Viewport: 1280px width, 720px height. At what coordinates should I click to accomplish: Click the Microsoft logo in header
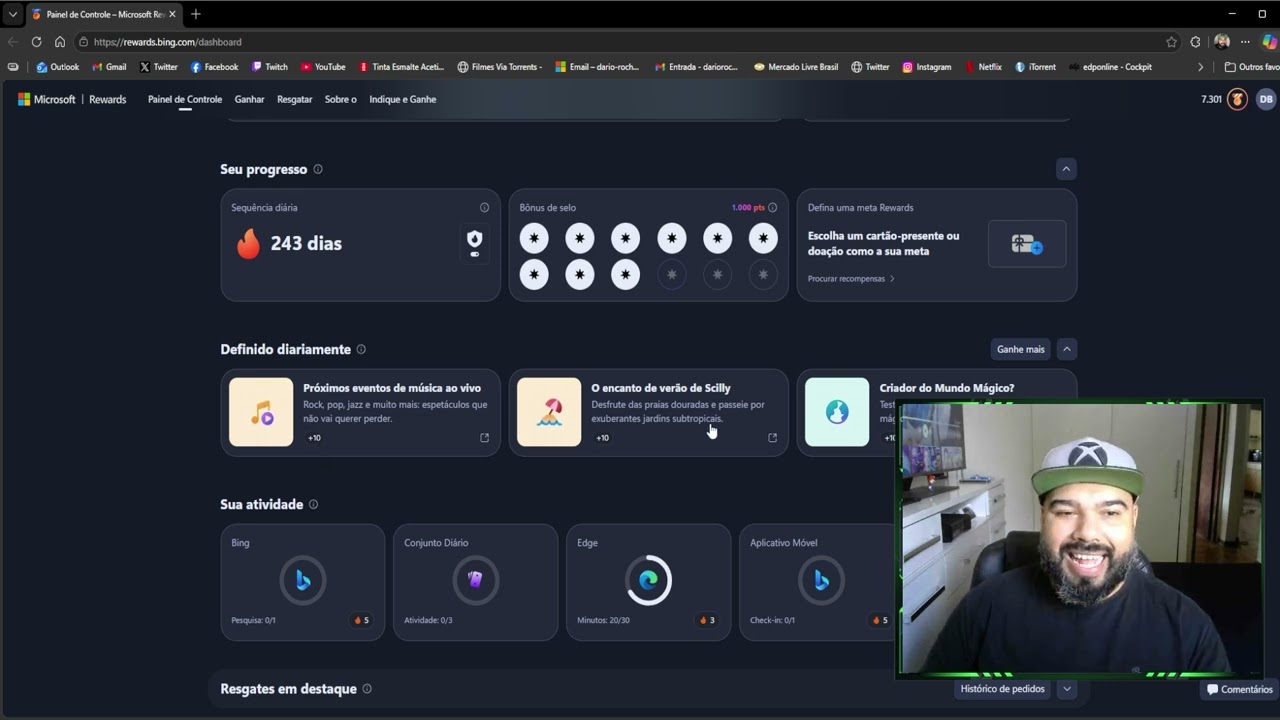tap(46, 99)
